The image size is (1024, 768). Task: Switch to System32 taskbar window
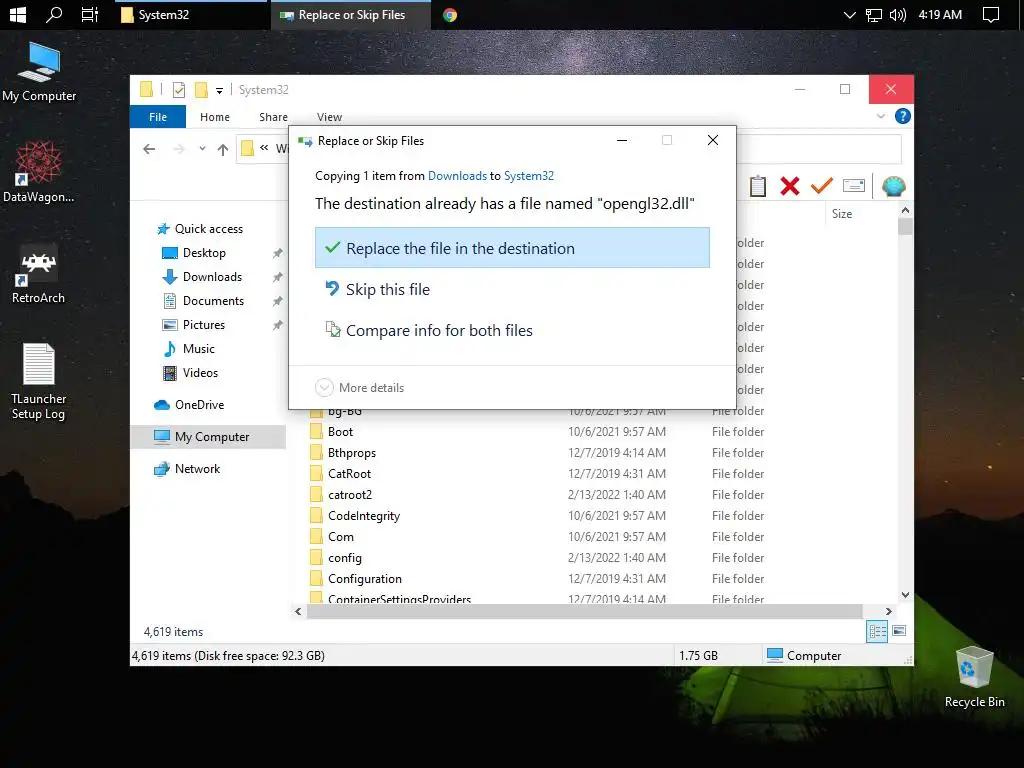click(189, 14)
